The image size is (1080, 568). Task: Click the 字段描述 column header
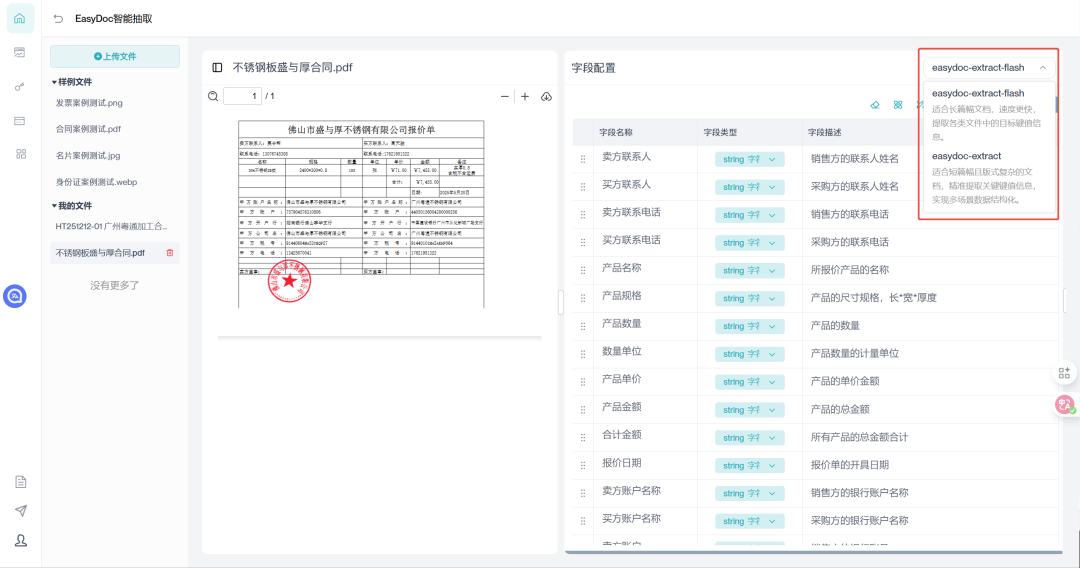[x=825, y=132]
